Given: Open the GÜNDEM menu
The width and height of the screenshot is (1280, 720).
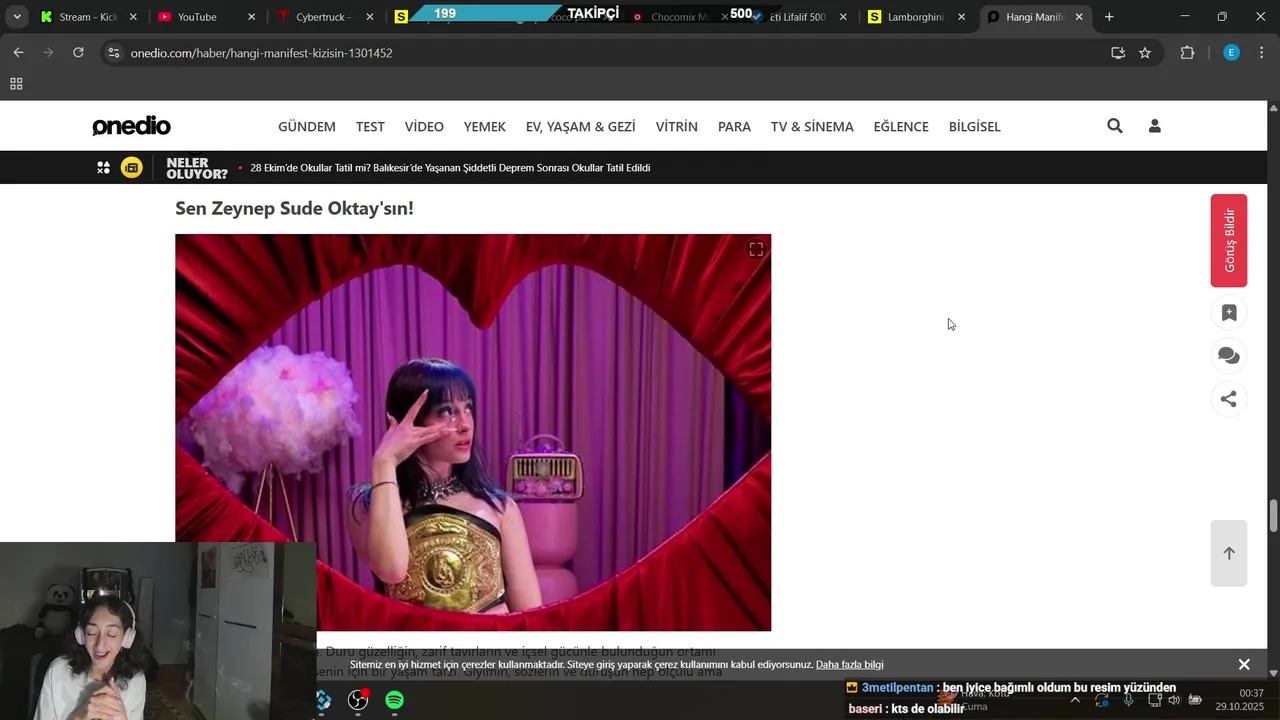Looking at the screenshot, I should [x=307, y=127].
